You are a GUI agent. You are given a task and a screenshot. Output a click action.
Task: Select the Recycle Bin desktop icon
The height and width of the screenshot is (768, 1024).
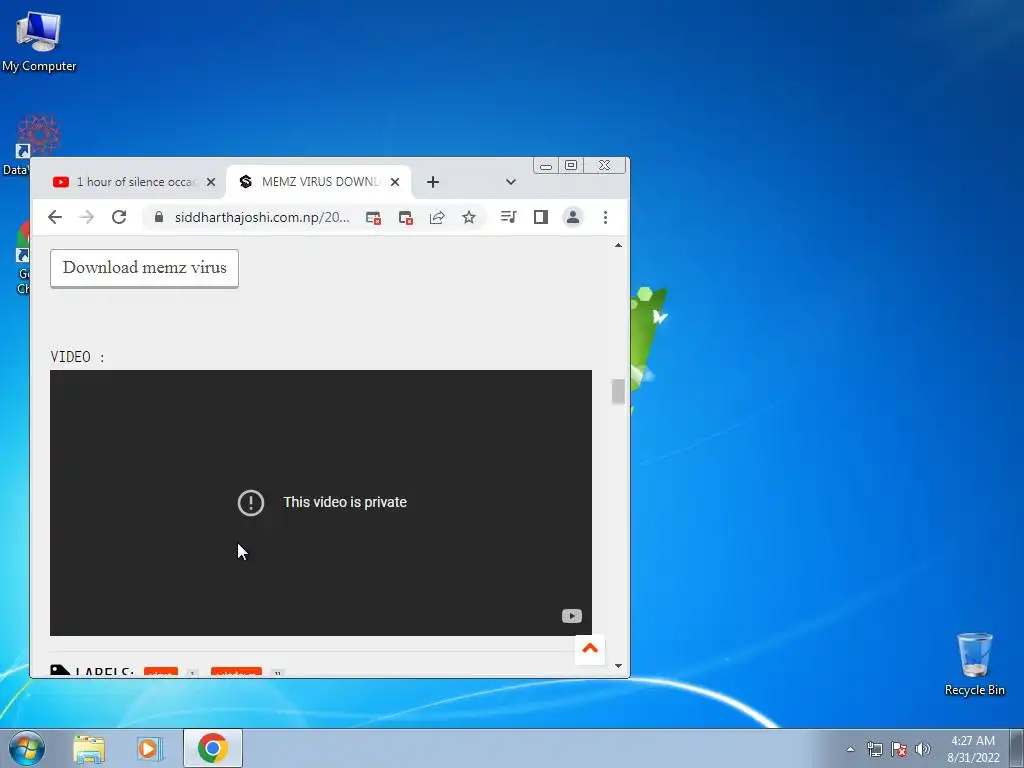974,664
